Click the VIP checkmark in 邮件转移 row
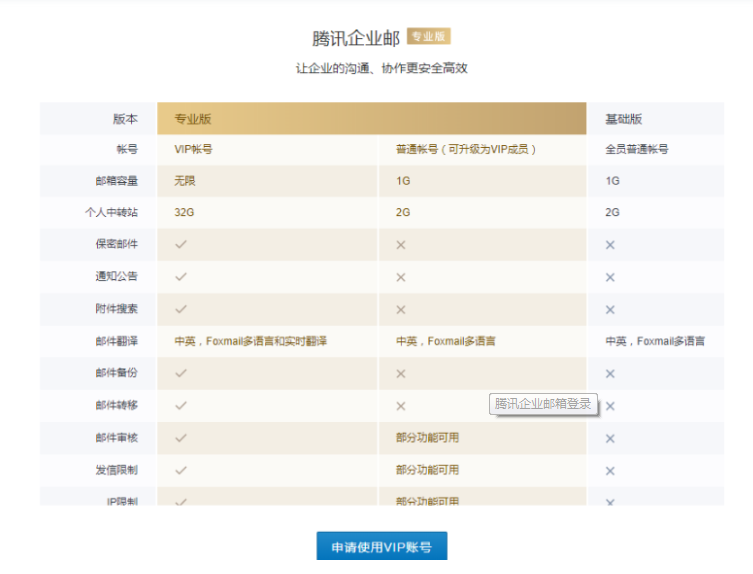 [x=181, y=406]
